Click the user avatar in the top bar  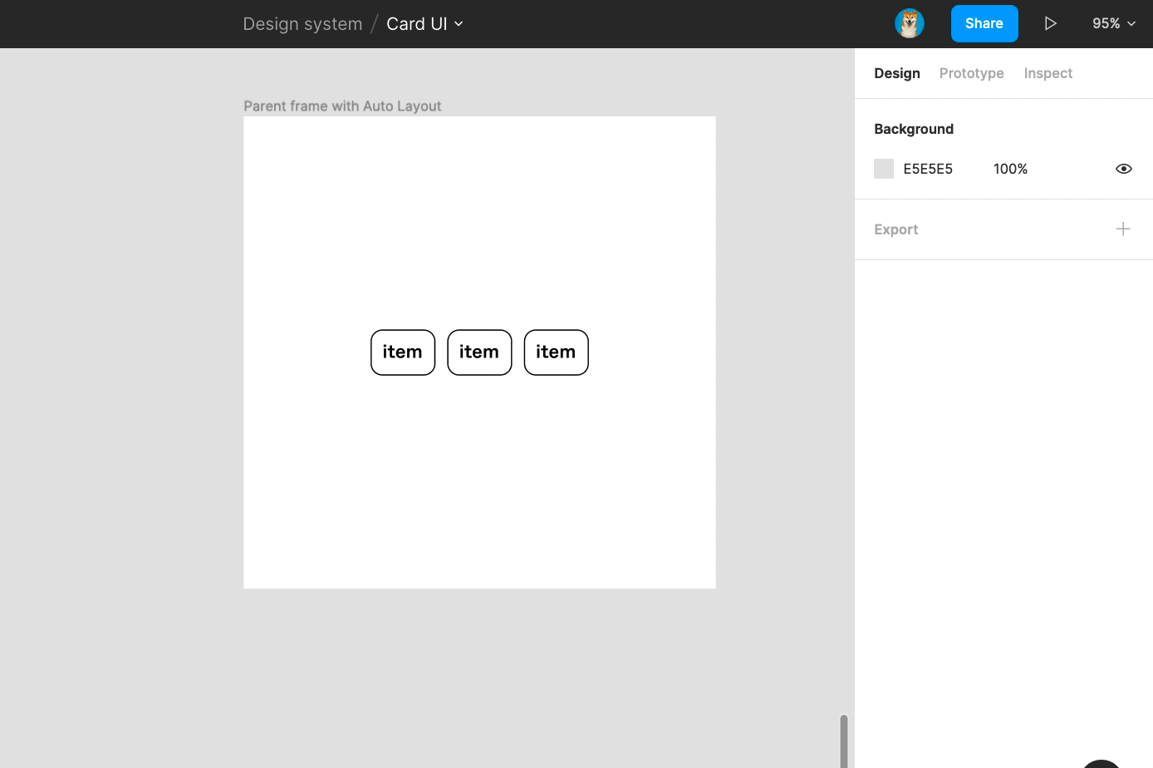[909, 23]
